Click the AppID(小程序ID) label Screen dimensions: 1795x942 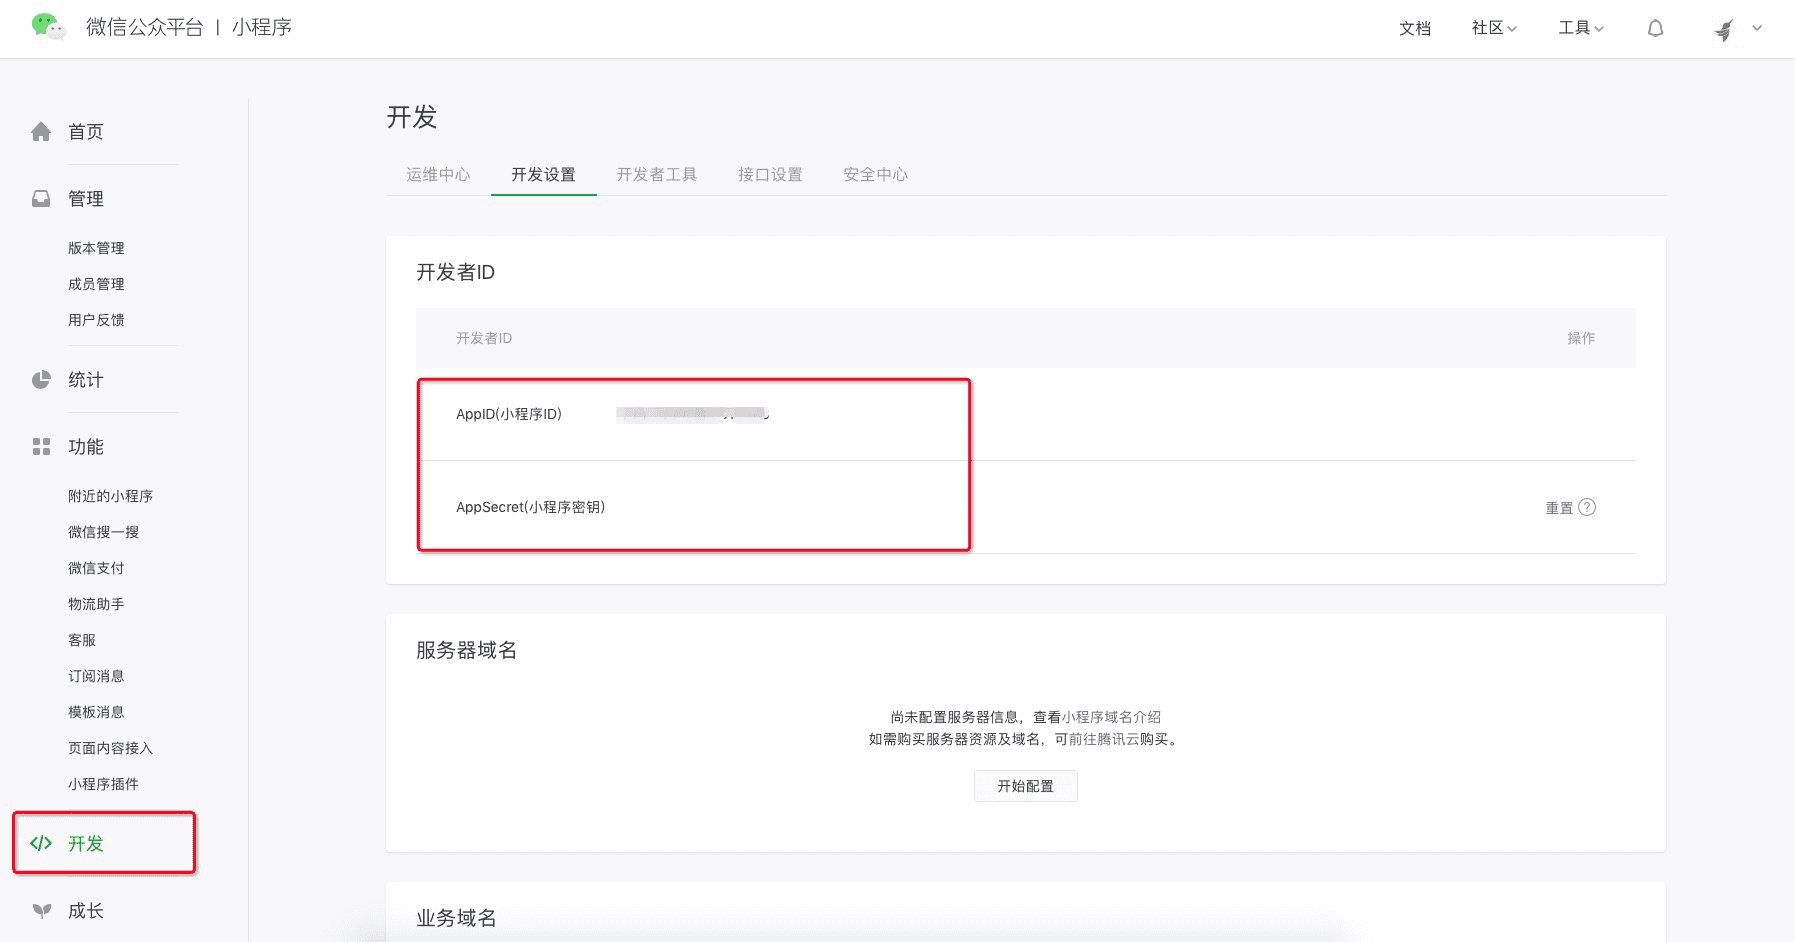509,414
